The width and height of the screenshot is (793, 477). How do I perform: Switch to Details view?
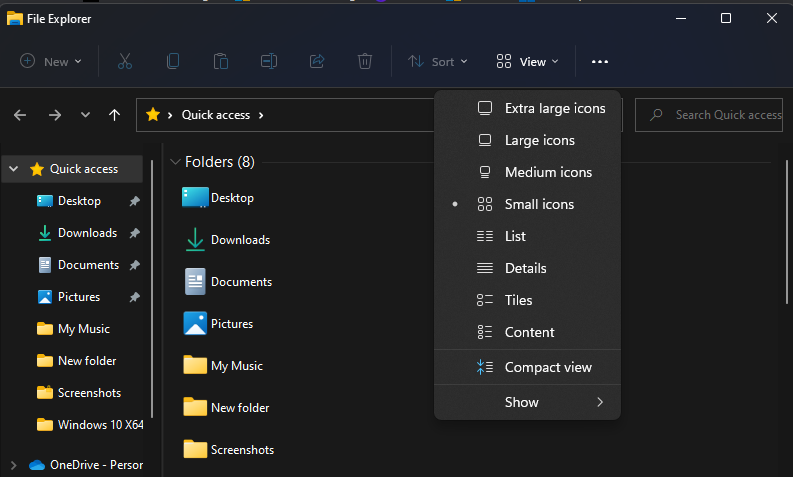527,268
